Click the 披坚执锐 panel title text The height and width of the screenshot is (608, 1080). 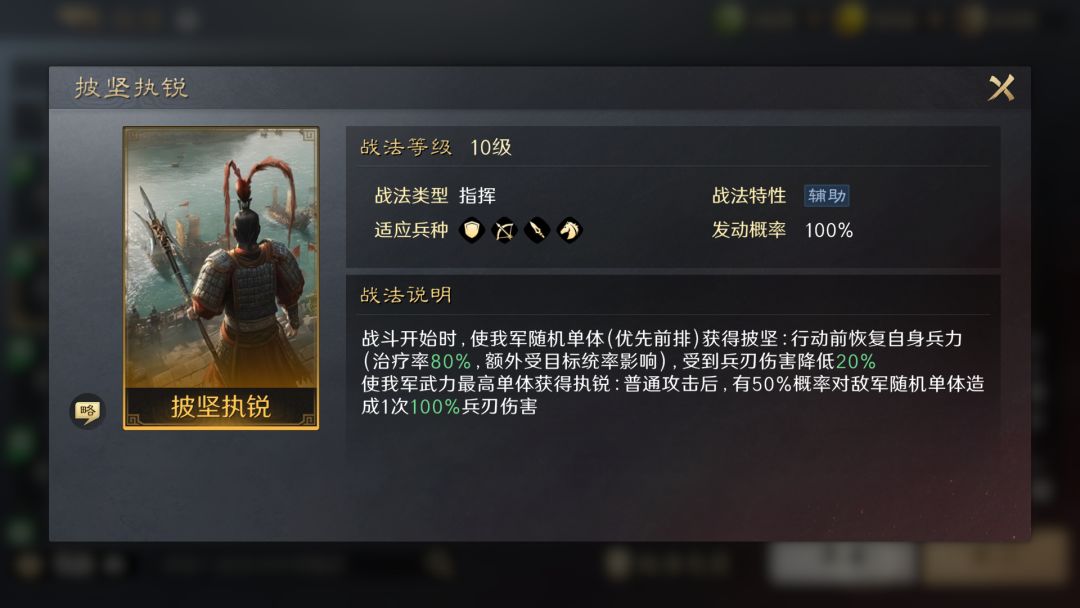(131, 88)
